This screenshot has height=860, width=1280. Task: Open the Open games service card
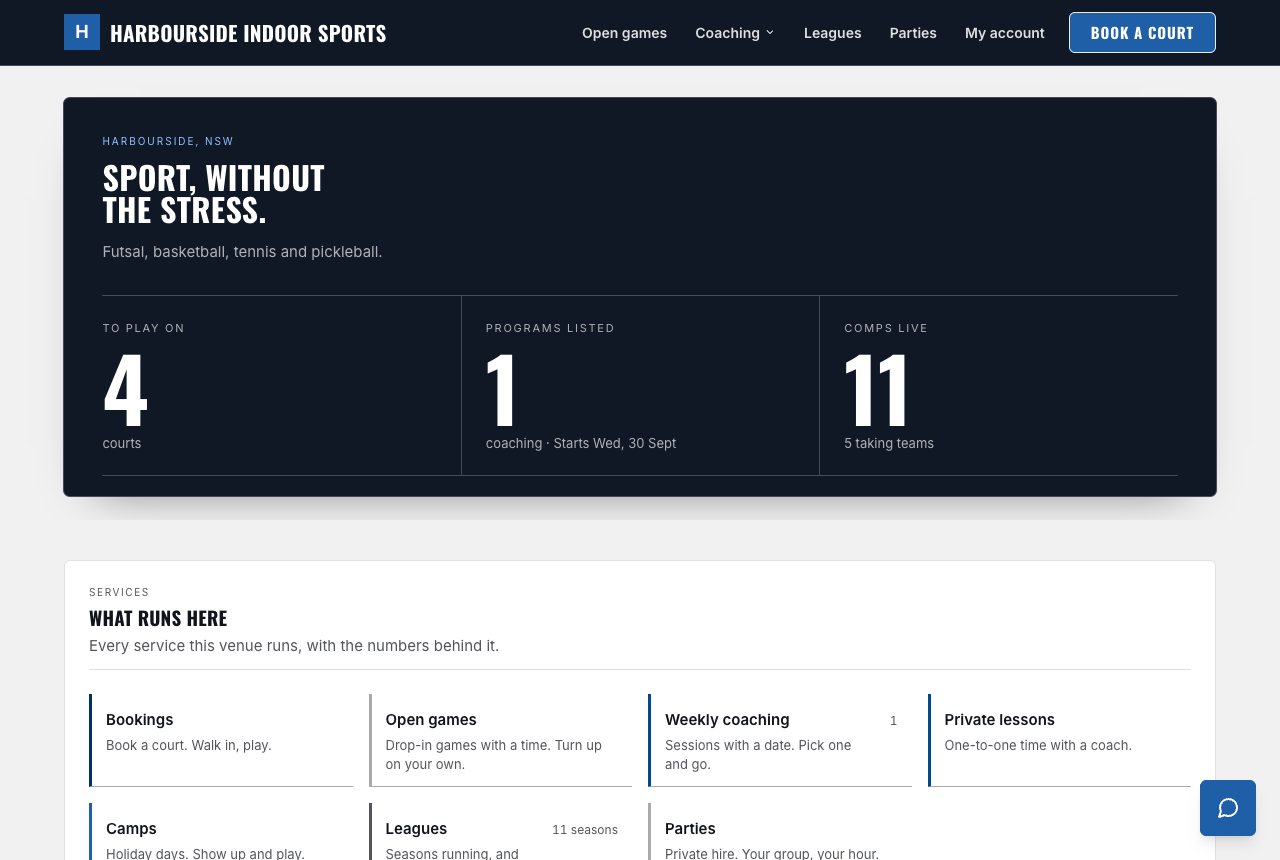pyautogui.click(x=501, y=740)
